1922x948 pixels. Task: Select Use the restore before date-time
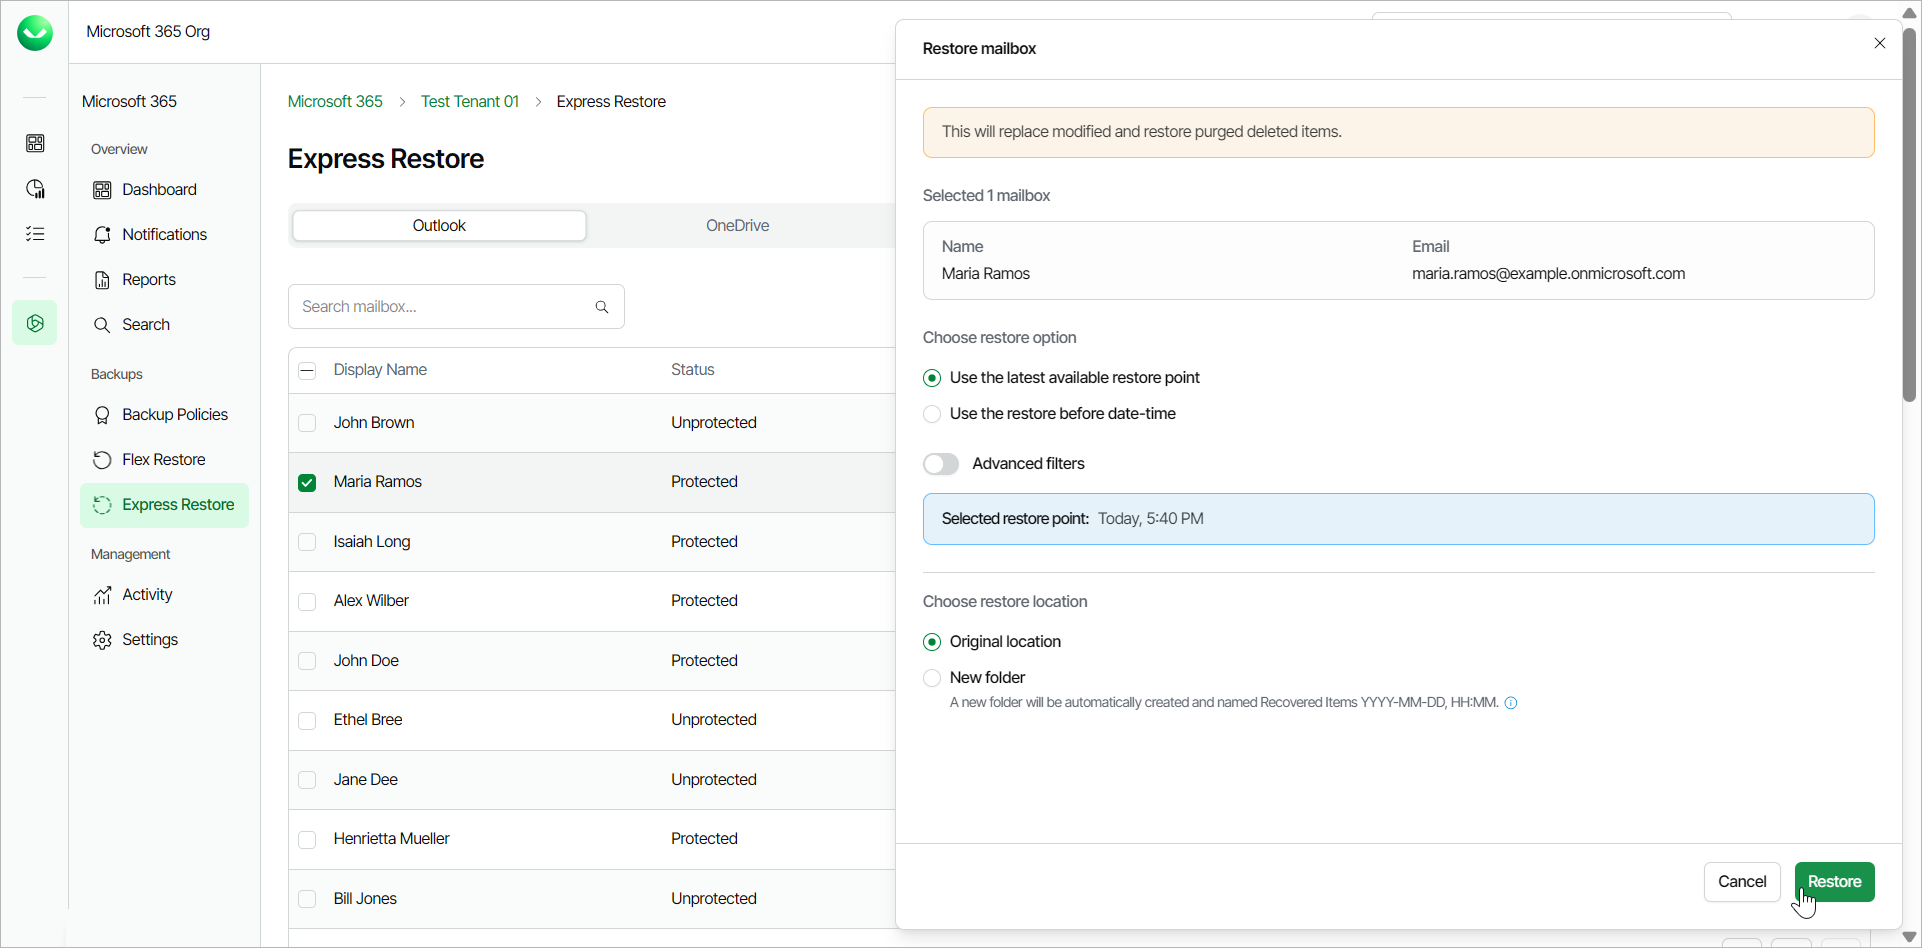pos(932,414)
